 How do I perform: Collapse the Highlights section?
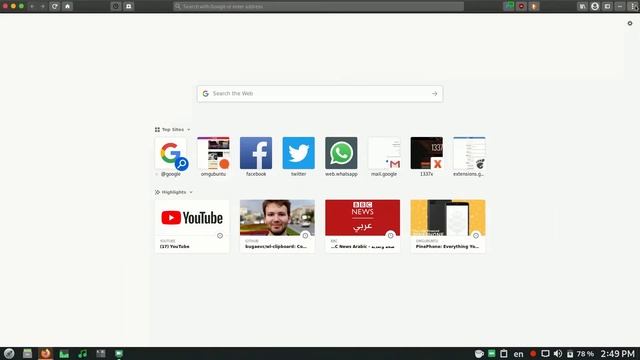point(191,192)
